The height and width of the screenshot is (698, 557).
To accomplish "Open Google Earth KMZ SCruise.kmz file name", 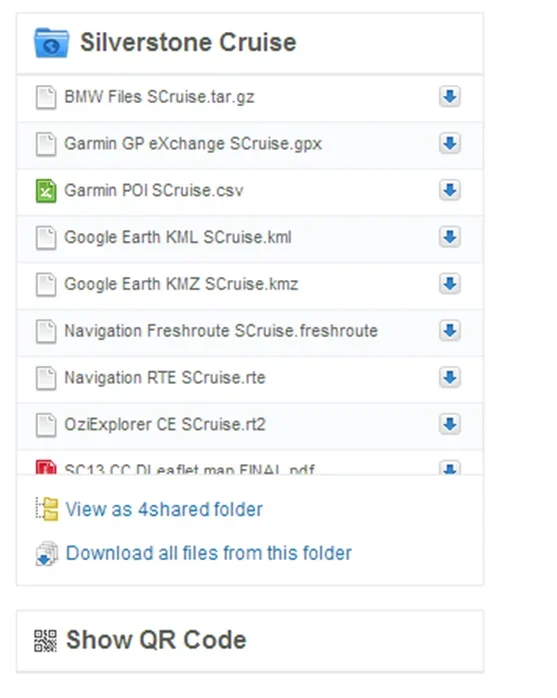I will [181, 284].
